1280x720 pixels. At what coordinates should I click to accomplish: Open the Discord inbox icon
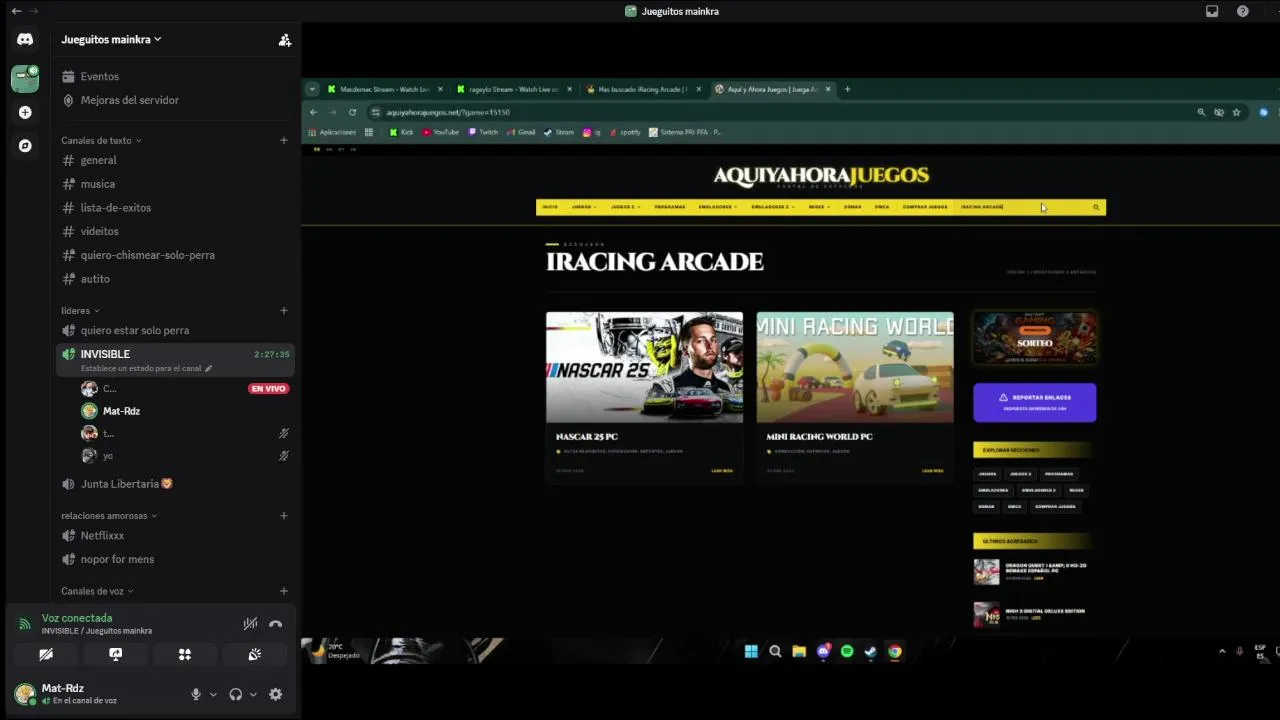tap(1212, 11)
